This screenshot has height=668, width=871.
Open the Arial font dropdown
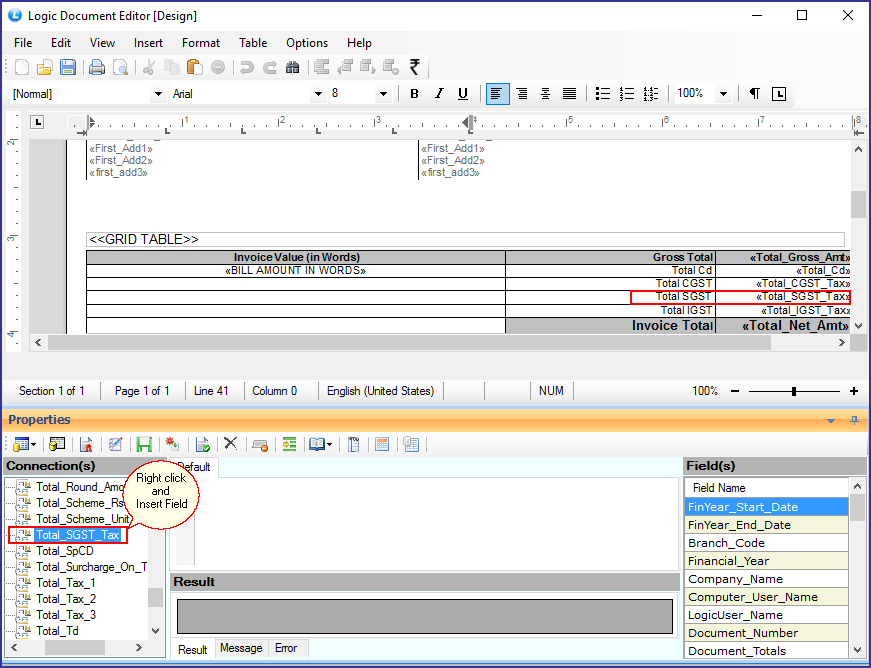(x=318, y=94)
